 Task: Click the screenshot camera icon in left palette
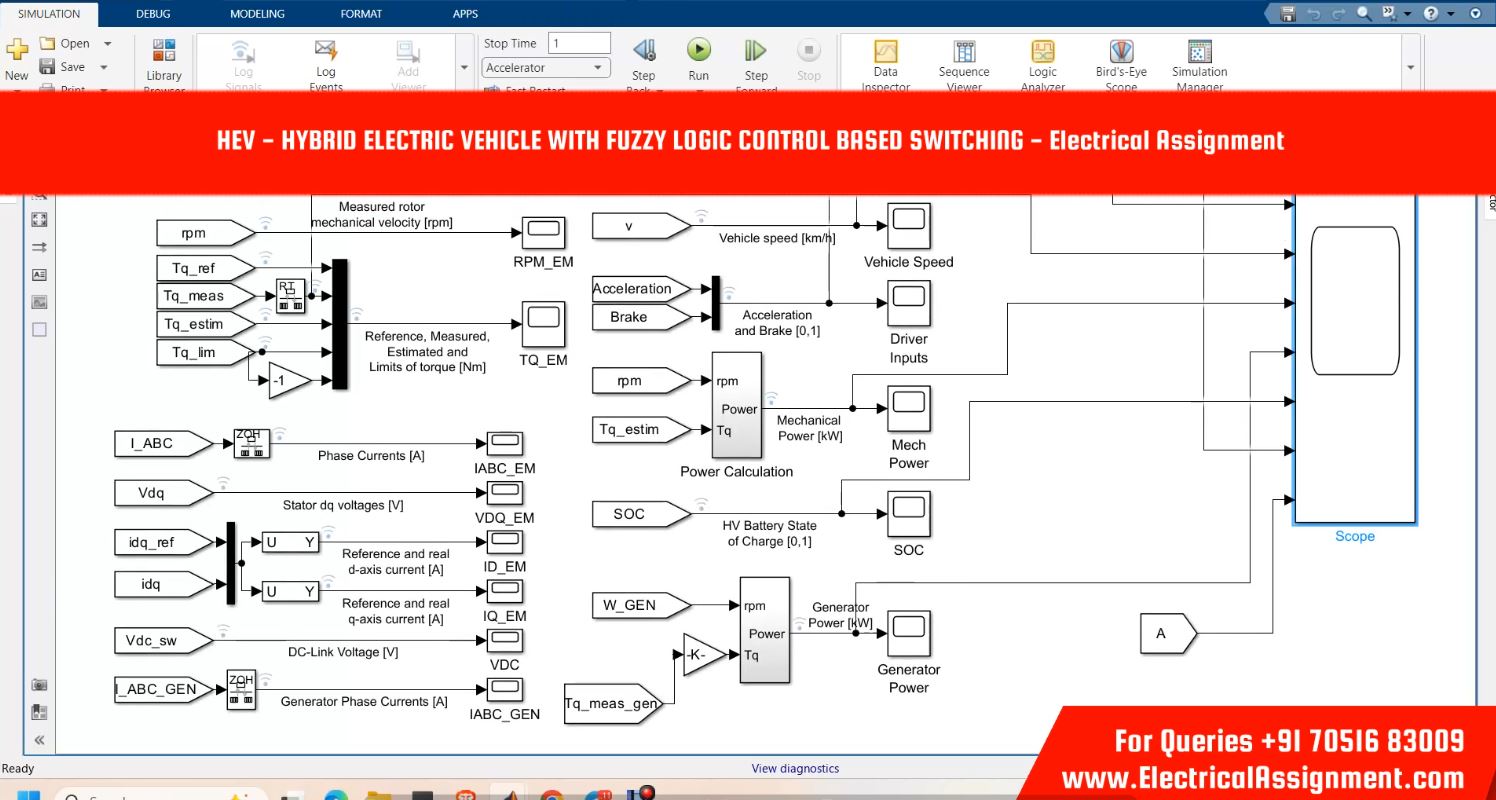coord(39,685)
